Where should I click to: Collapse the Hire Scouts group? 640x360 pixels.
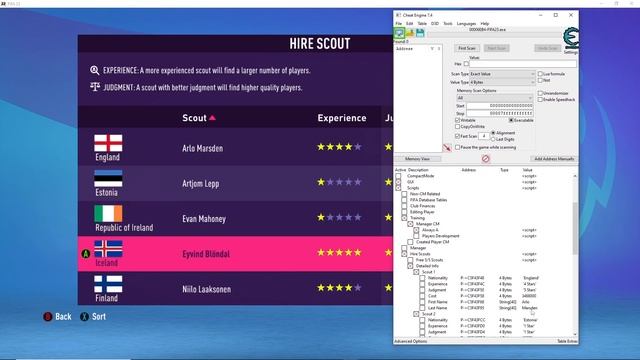(x=404, y=254)
